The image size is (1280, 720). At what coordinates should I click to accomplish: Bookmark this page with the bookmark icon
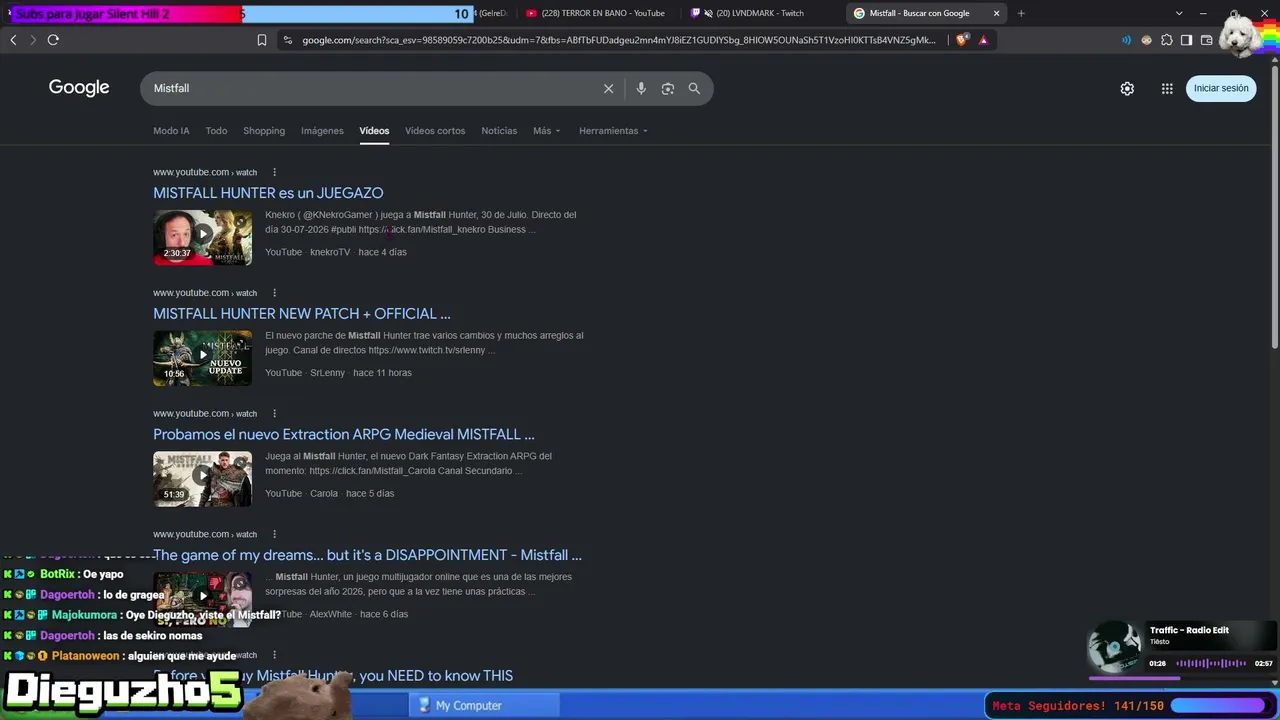[262, 40]
